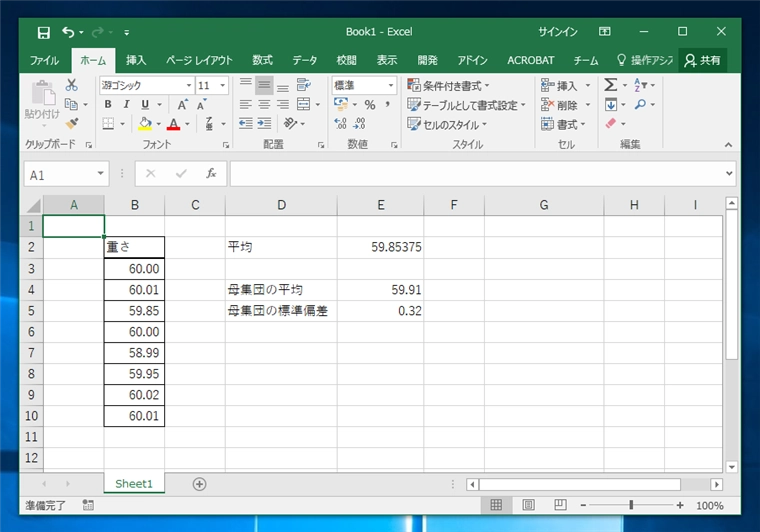The image size is (760, 532).
Task: Toggle center horizontal alignment
Action: click(264, 104)
